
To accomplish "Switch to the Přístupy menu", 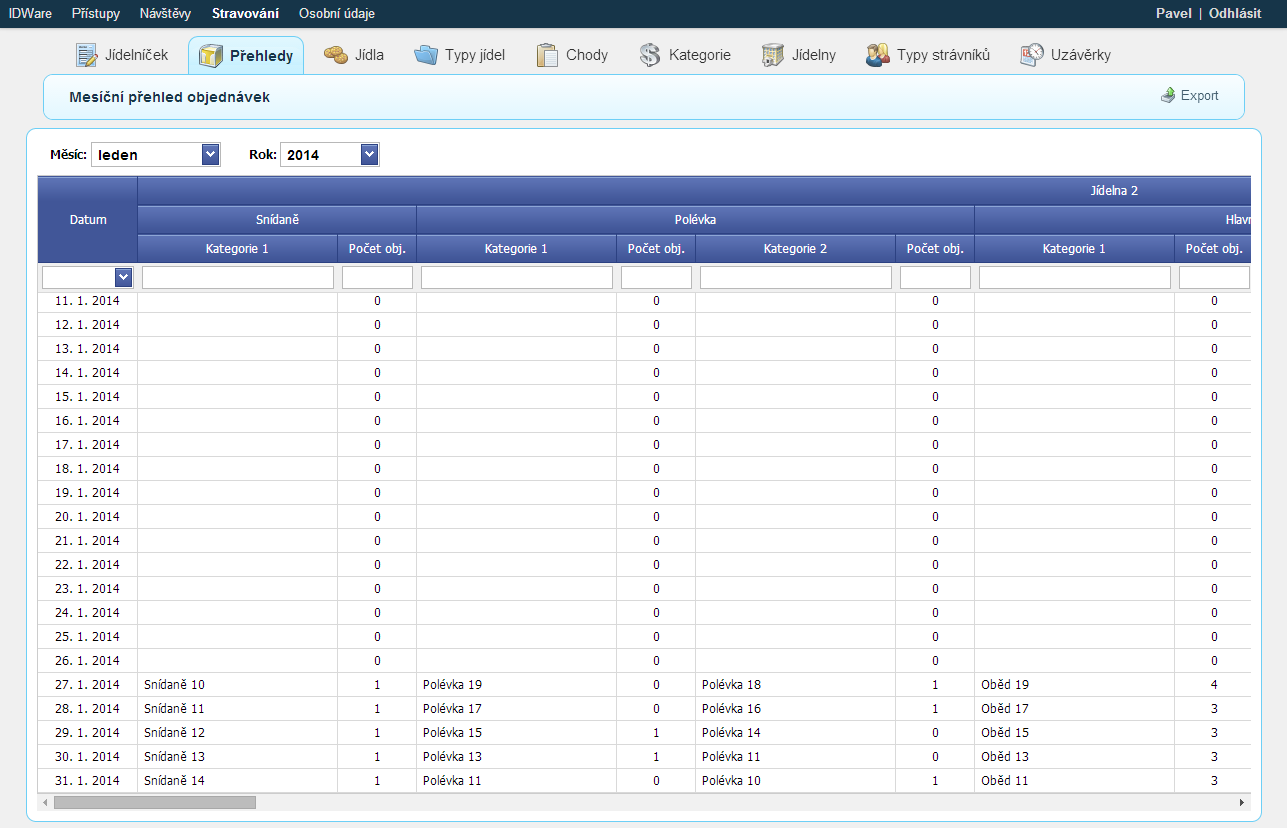I will click(x=96, y=13).
